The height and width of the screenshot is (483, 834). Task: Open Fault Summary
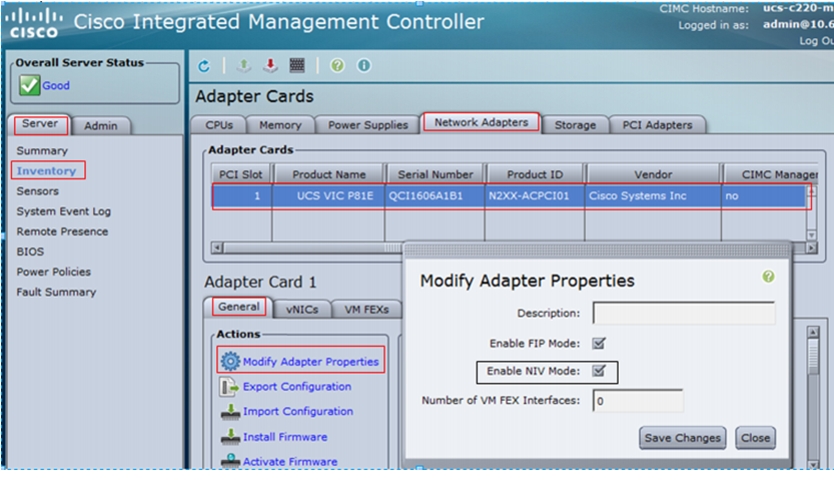click(56, 292)
